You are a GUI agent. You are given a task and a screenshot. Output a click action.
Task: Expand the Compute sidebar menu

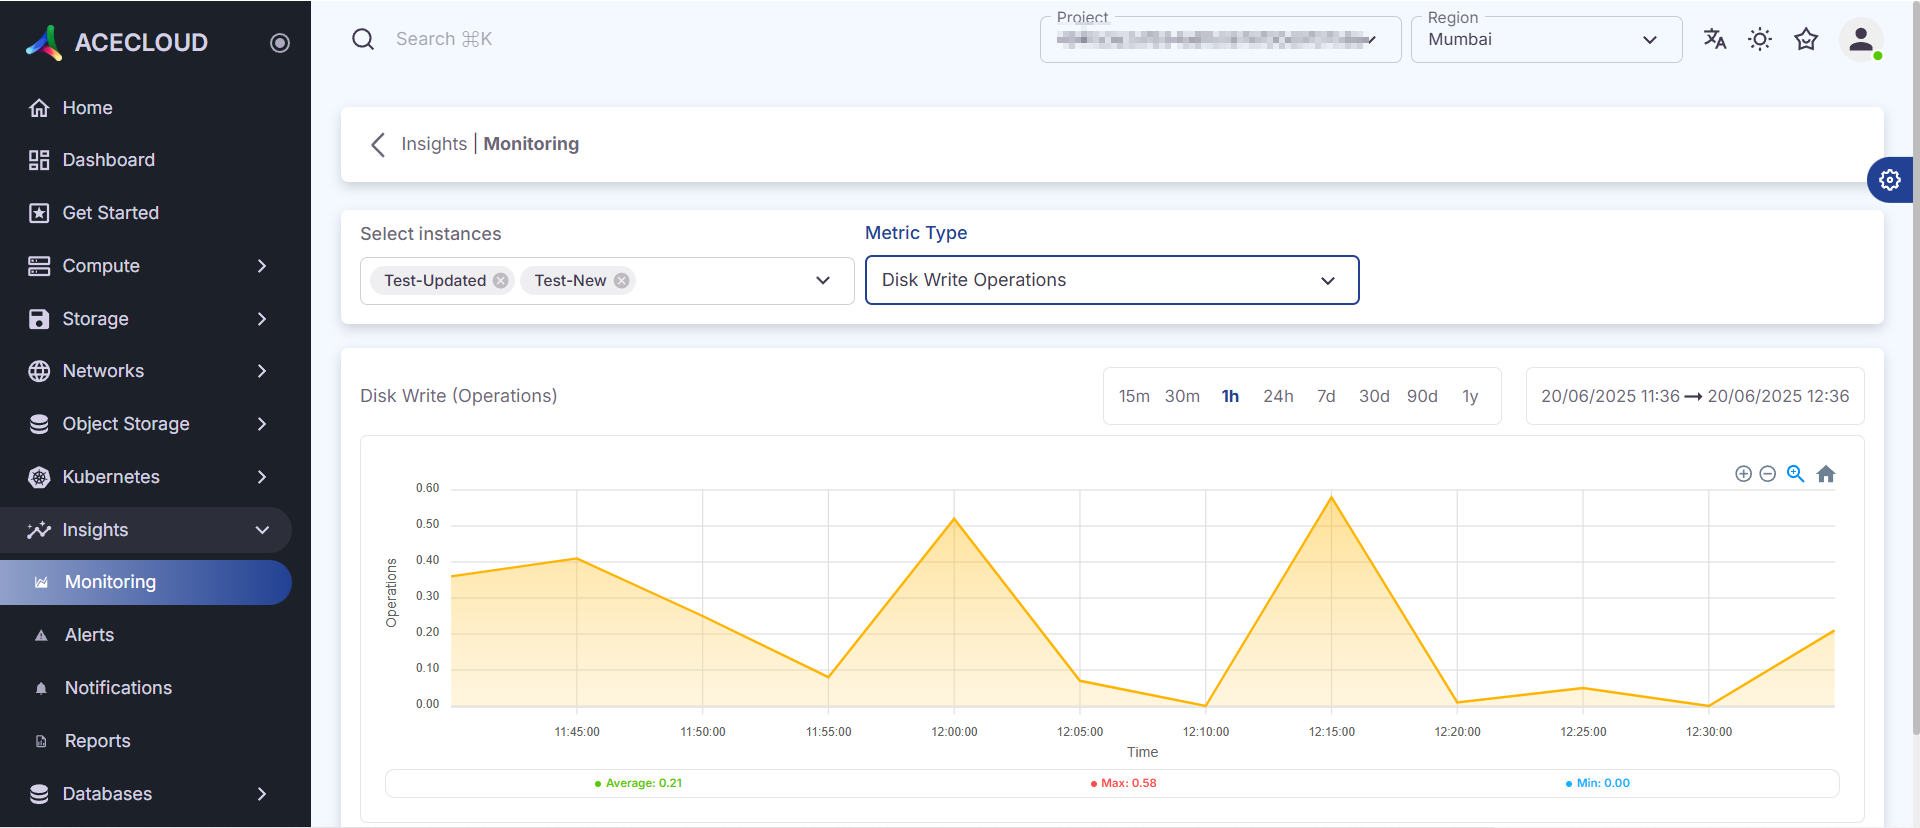click(150, 266)
